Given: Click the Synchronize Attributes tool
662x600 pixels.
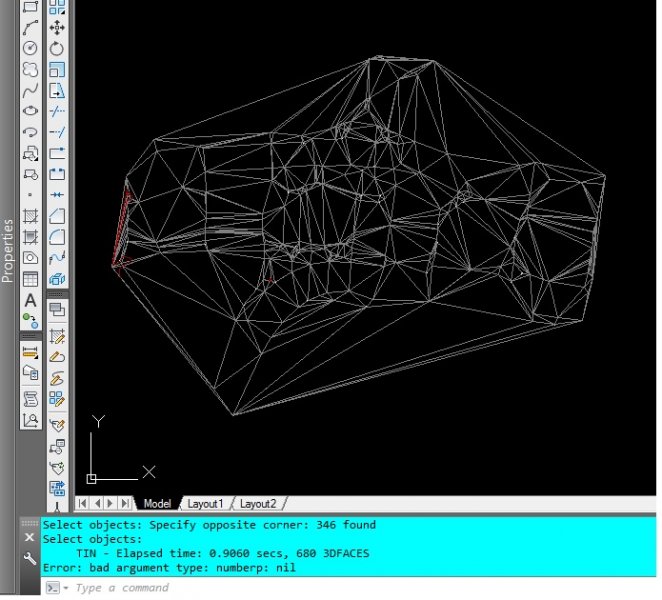Looking at the screenshot, I should tap(57, 467).
